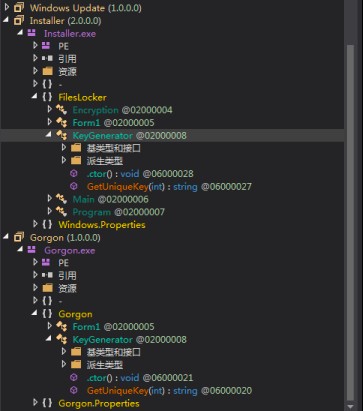Expand 基类型和接口 under FilesLocker KeyGenerator
Viewport: 363px width, 411px height.
tap(64, 148)
